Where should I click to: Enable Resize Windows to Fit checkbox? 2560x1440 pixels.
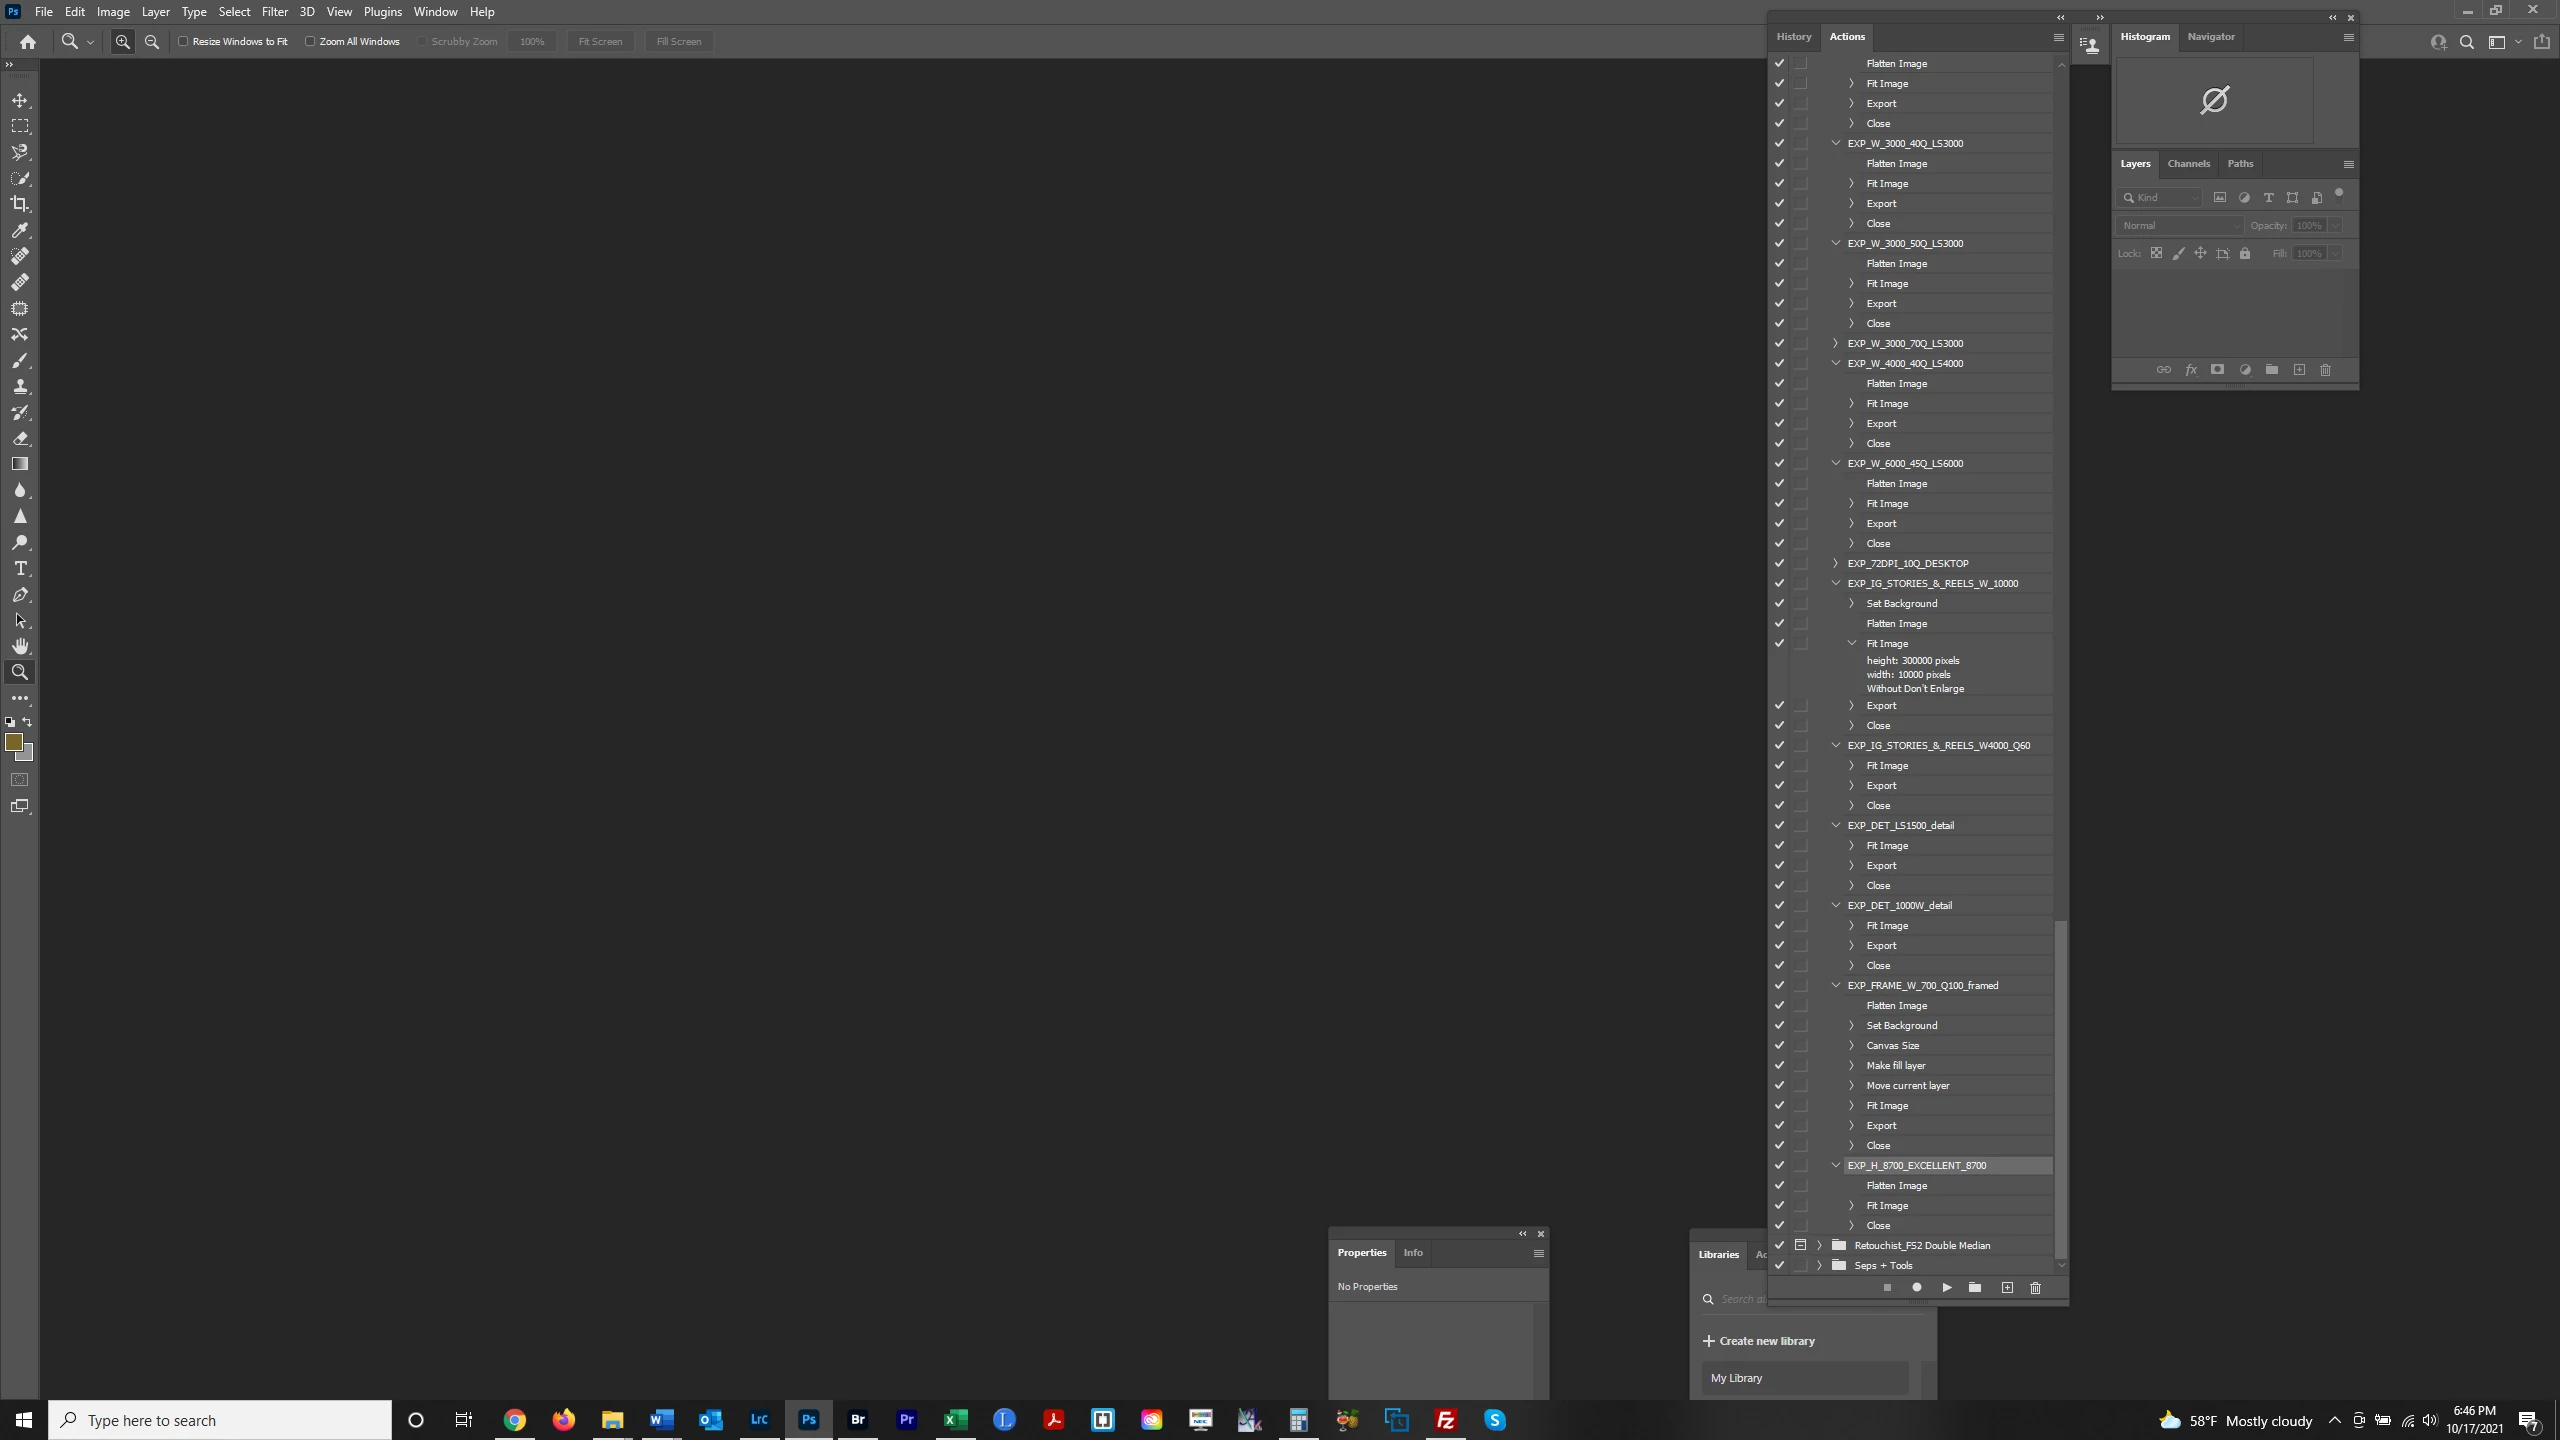pos(184,42)
